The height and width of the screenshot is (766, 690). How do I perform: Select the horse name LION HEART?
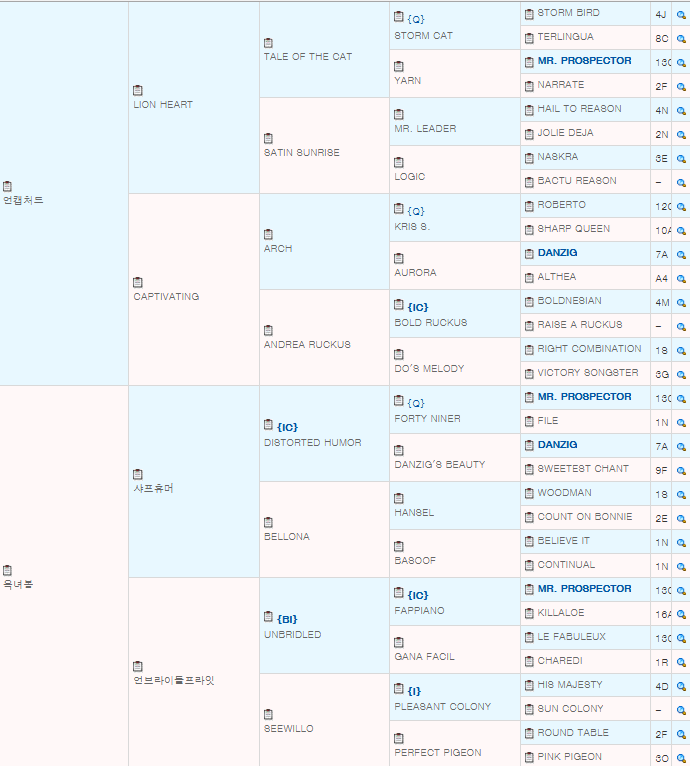coord(163,105)
